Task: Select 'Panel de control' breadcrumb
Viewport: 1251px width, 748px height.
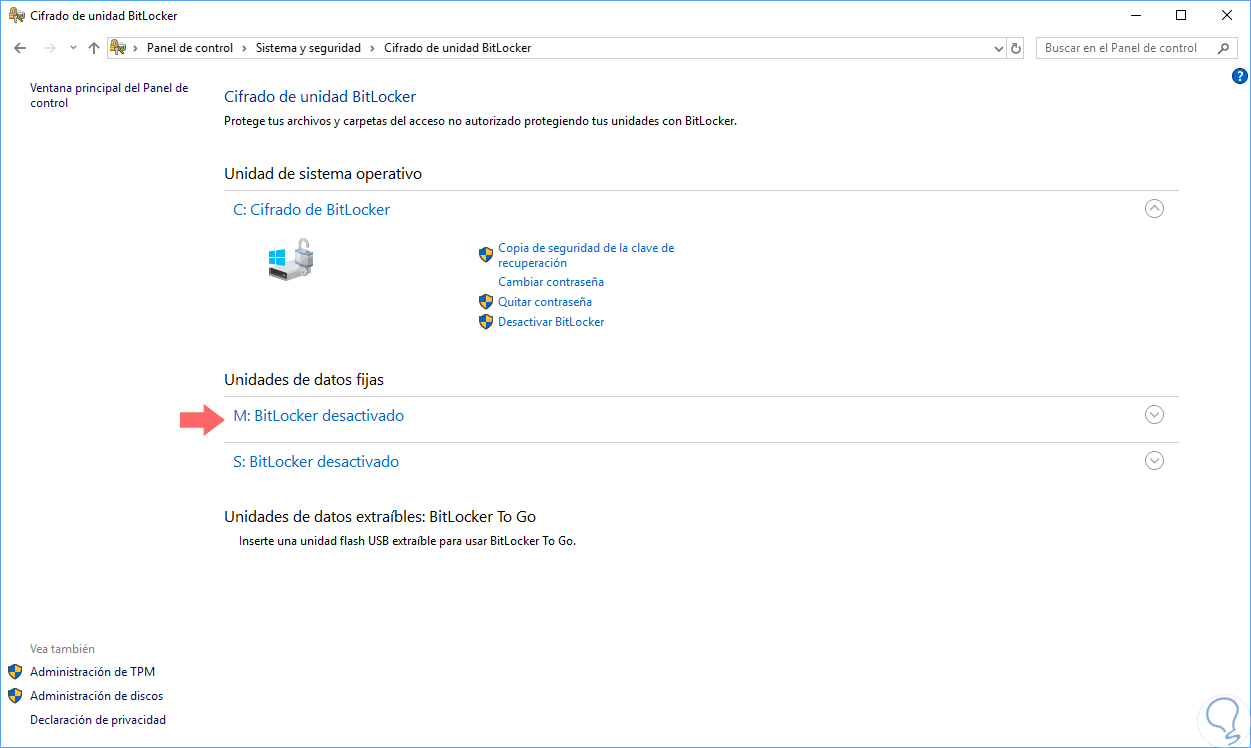Action: tap(190, 48)
